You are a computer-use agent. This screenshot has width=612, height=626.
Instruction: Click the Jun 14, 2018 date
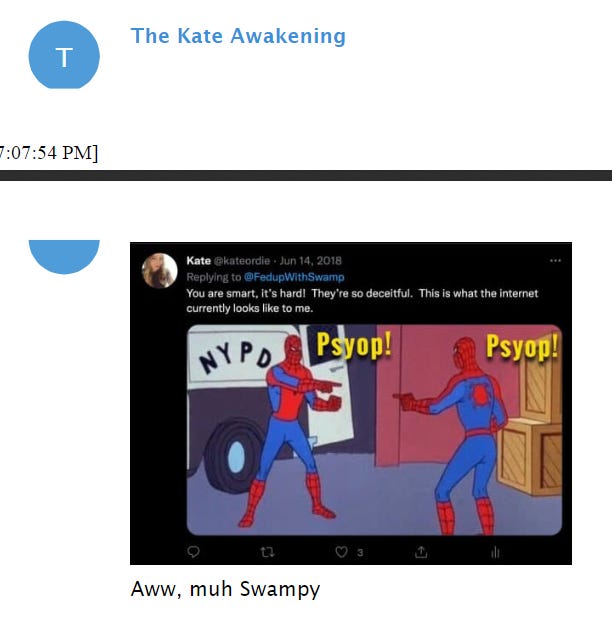[311, 261]
